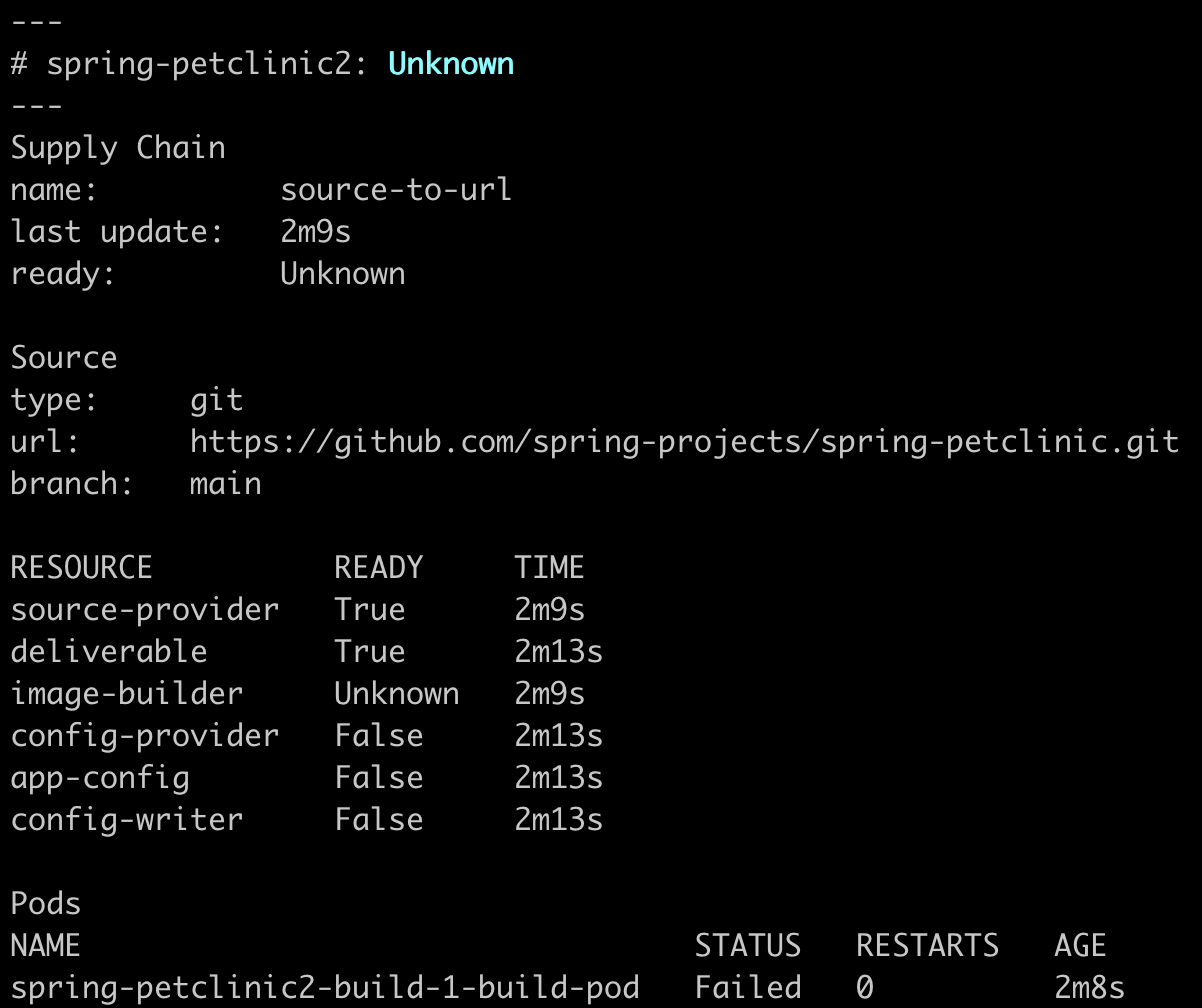The height and width of the screenshot is (1008, 1202).
Task: Click 'False' status in config-writer row
Action: (x=379, y=820)
